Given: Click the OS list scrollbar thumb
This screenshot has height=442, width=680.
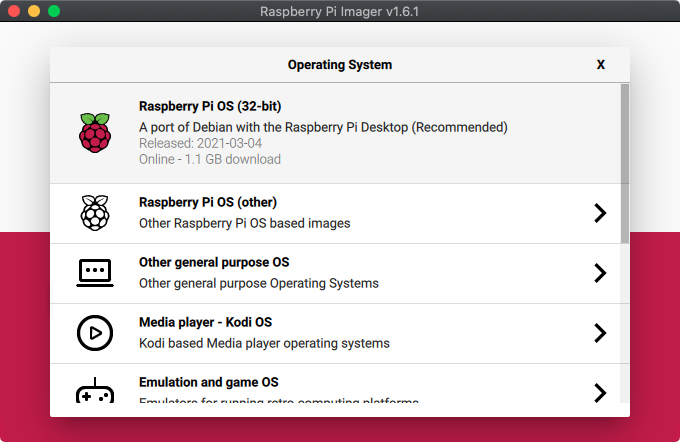Looking at the screenshot, I should (x=624, y=164).
